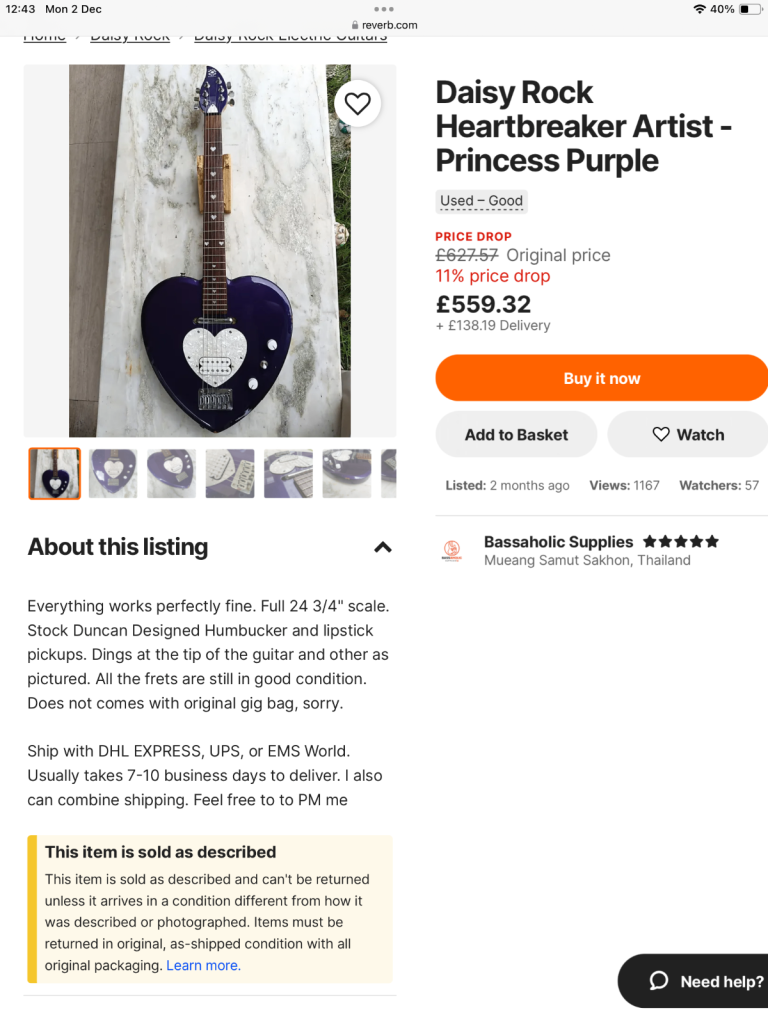Viewport: 768px width, 1024px height.
Task: Tap the three-dot multitasking icon at top
Action: (x=384, y=9)
